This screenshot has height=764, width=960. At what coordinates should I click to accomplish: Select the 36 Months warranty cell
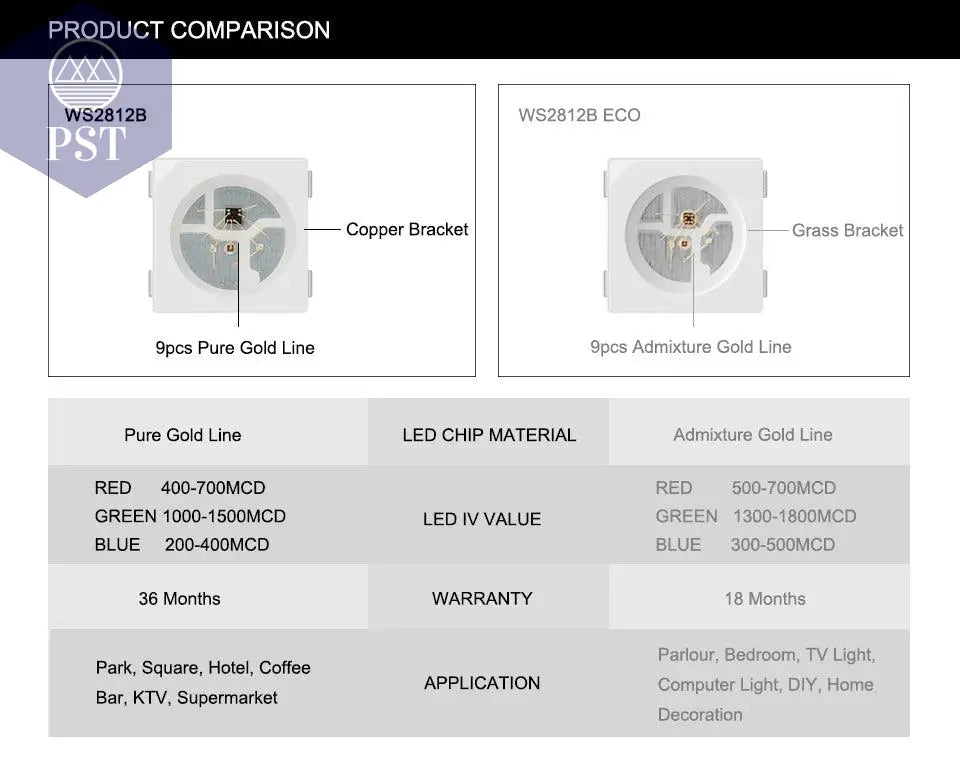(179, 598)
